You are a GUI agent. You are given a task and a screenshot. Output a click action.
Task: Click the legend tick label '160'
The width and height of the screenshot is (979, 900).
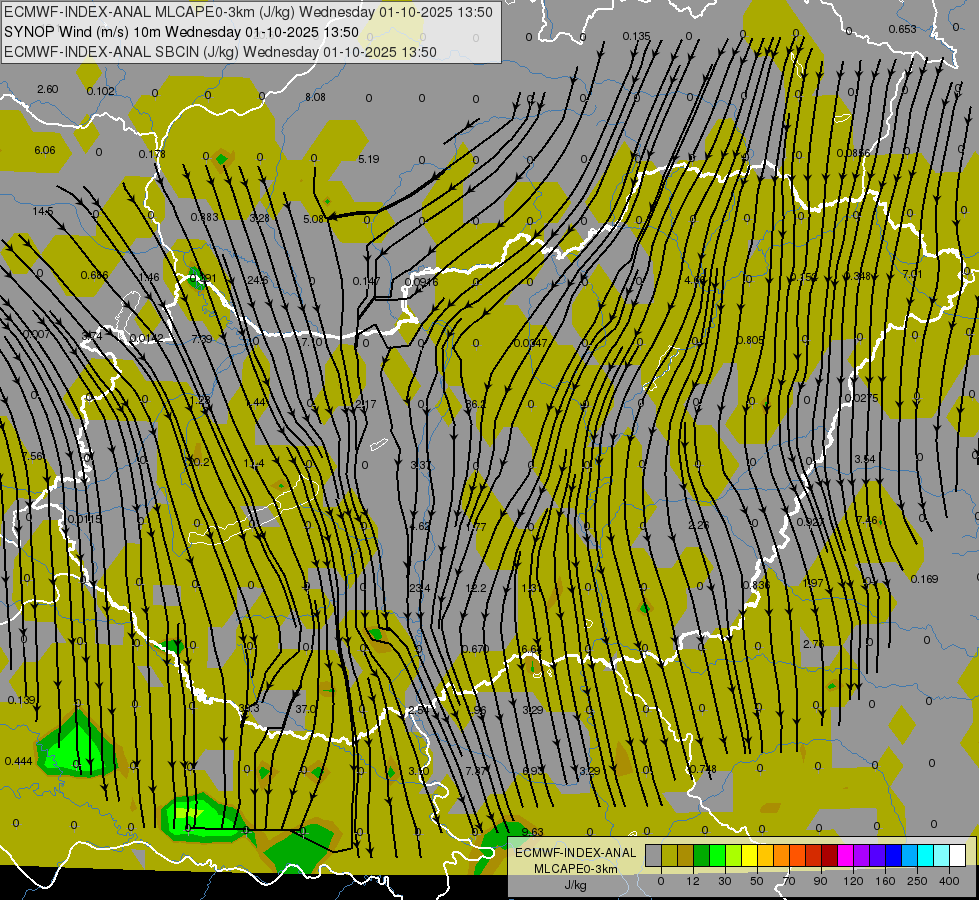click(x=885, y=881)
